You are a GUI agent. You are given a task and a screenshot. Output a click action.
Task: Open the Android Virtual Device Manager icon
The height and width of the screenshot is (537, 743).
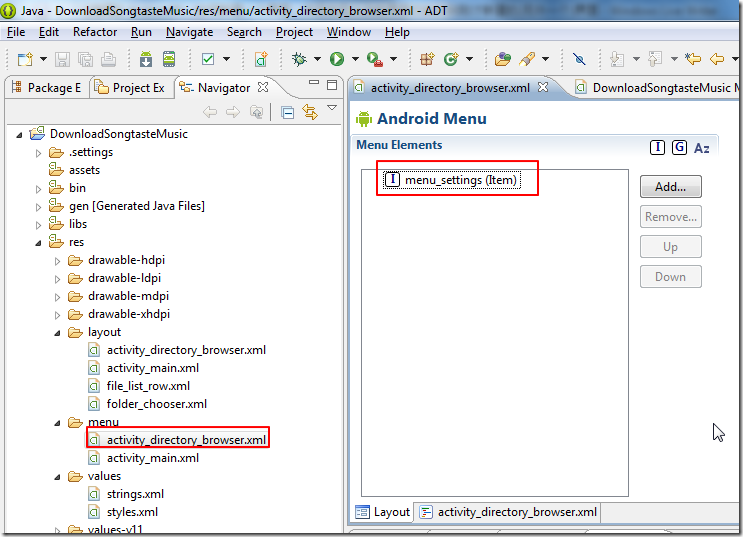[169, 59]
